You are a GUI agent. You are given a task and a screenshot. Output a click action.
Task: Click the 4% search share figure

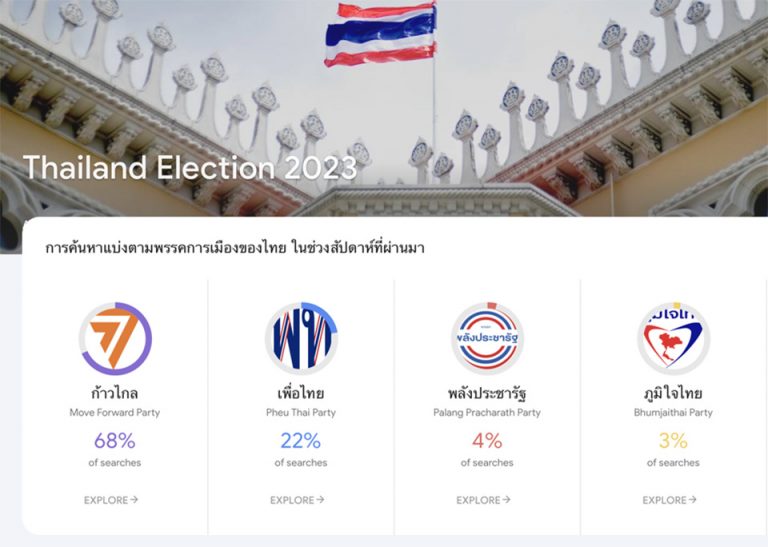pos(487,440)
